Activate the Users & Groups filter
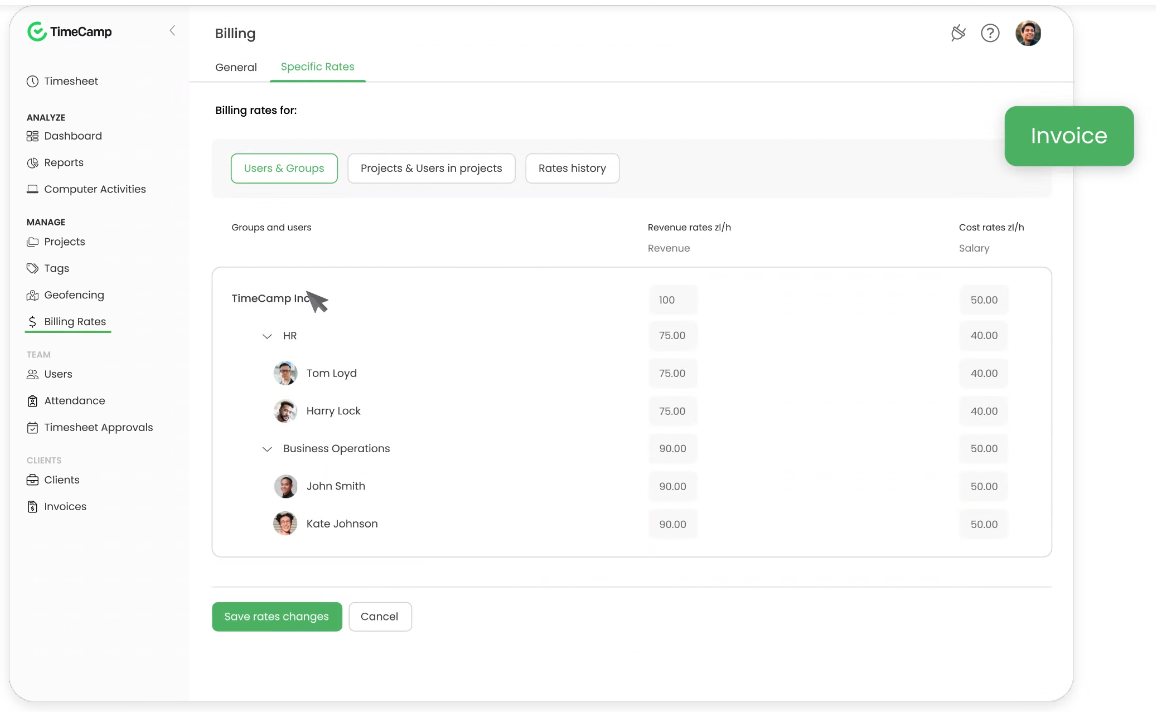Viewport: 1156px width, 712px height. pos(284,168)
